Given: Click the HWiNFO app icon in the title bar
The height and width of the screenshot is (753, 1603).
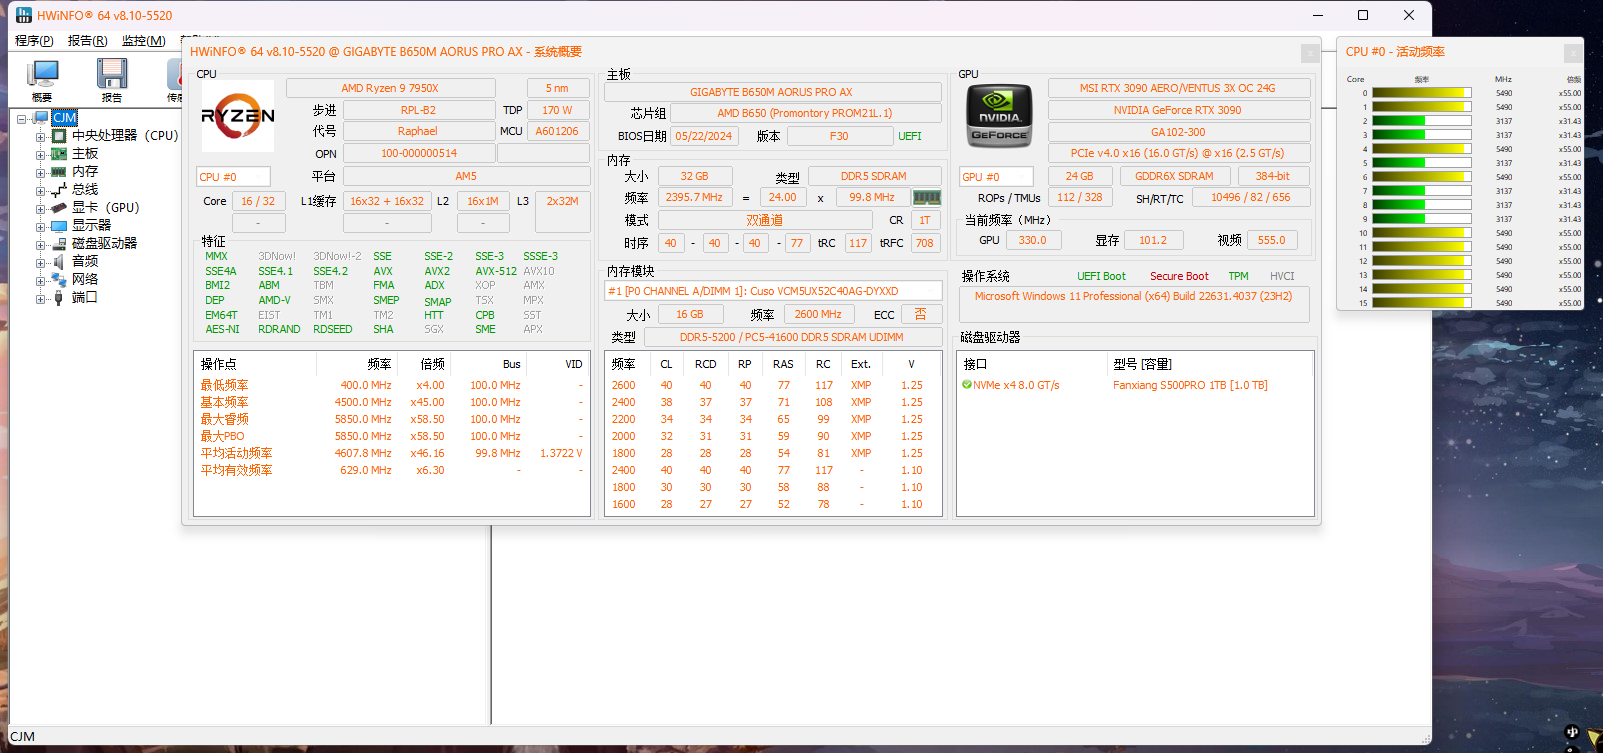Looking at the screenshot, I should (24, 15).
